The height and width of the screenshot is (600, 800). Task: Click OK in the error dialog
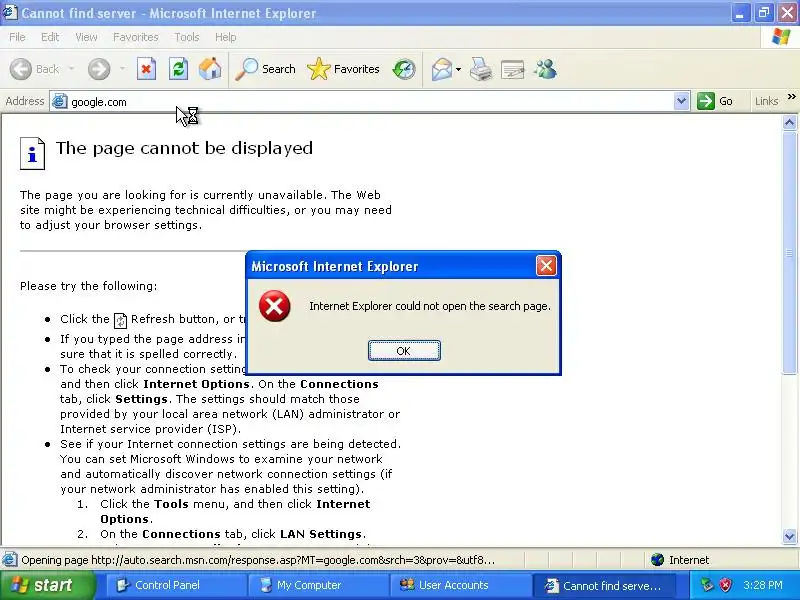click(x=404, y=351)
